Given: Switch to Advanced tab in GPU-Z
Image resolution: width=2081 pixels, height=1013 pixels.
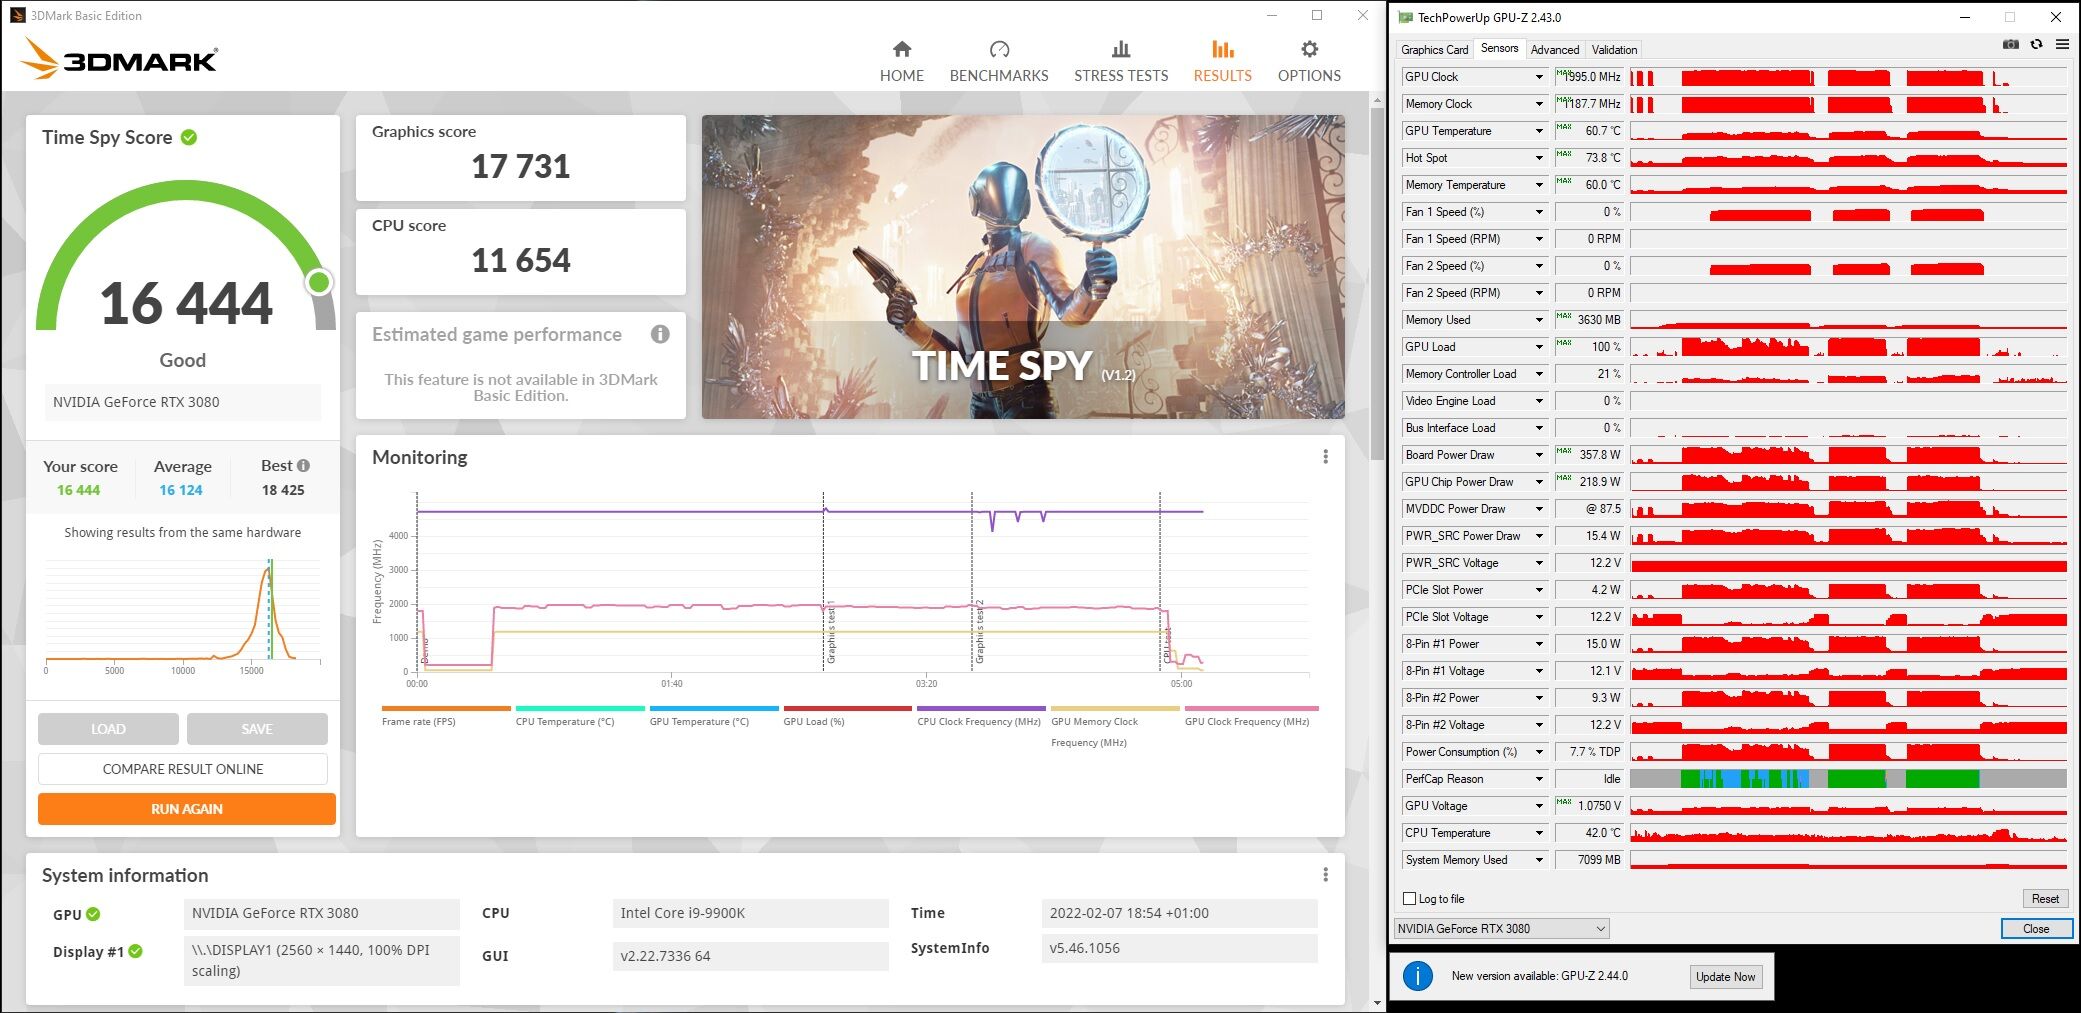Looking at the screenshot, I should [x=1555, y=49].
